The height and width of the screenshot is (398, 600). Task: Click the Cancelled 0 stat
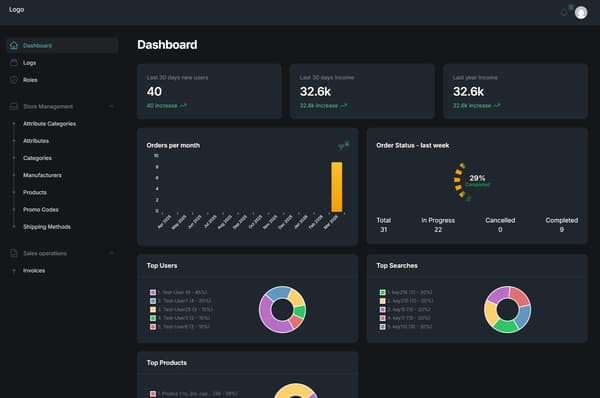(500, 225)
